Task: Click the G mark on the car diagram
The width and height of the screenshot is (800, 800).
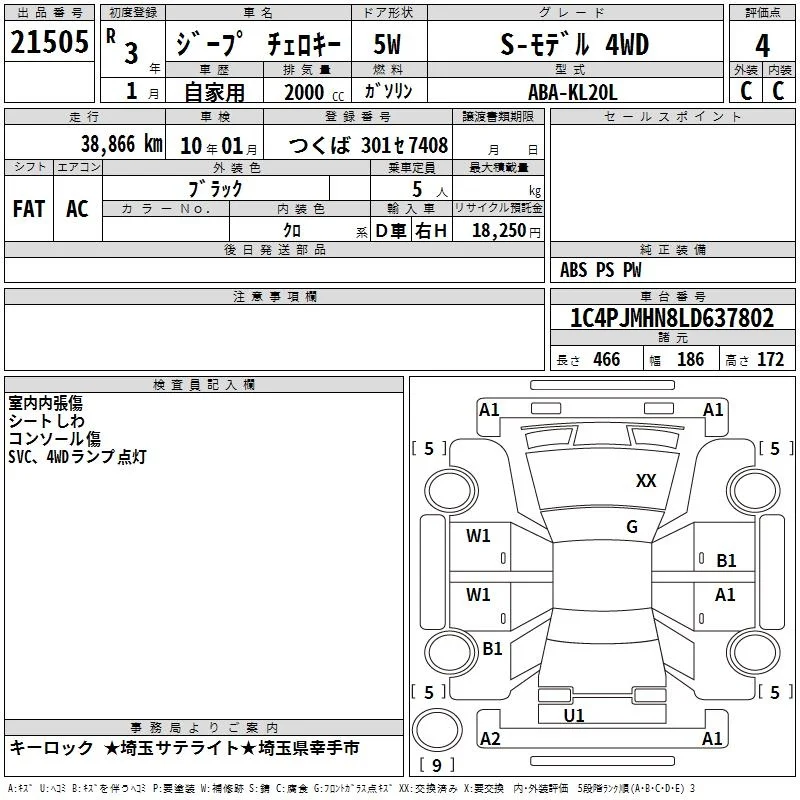Action: click(x=632, y=527)
